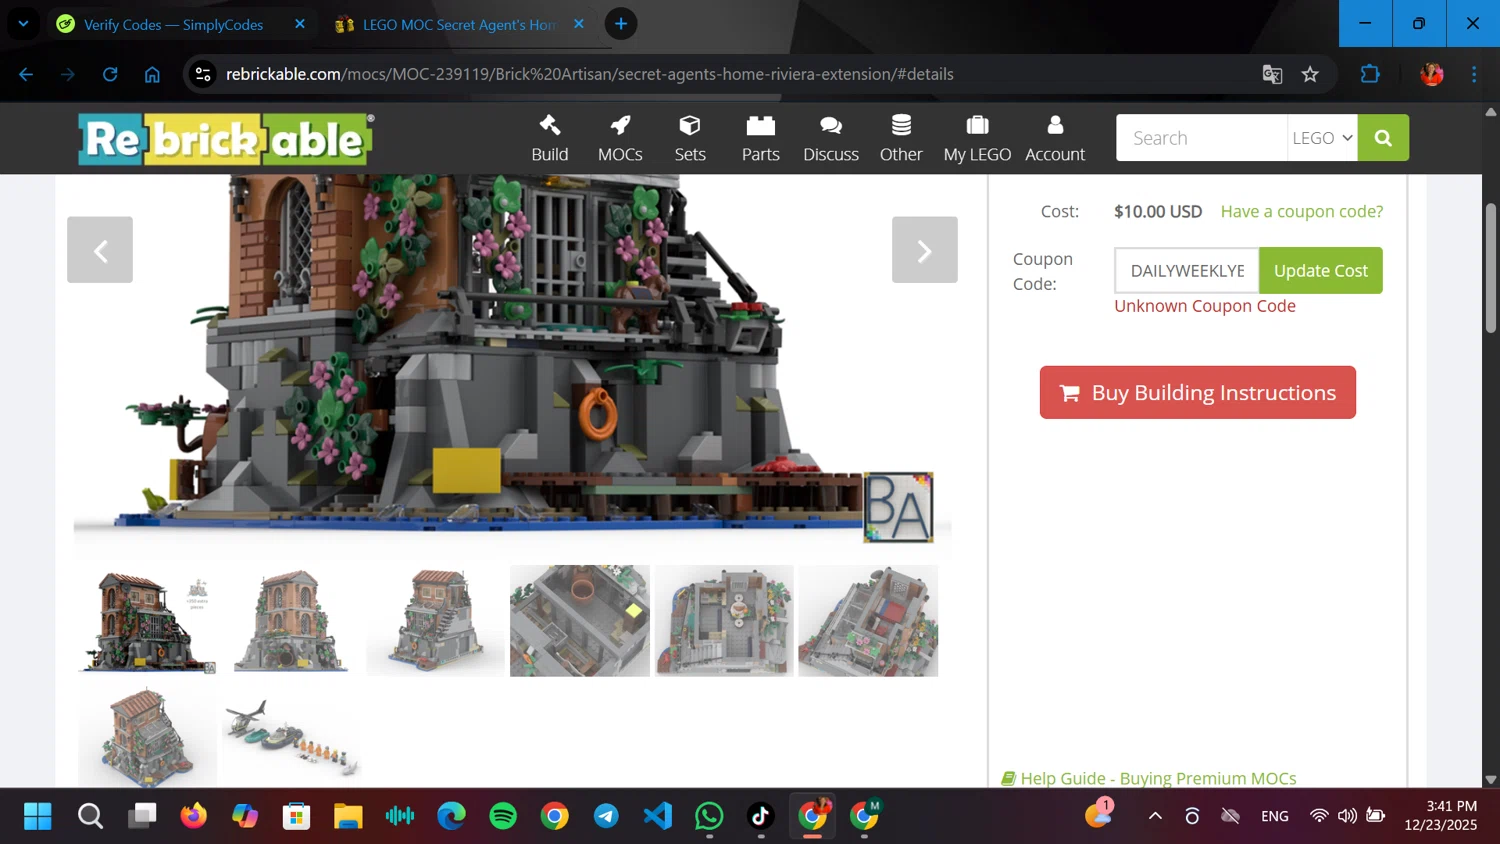Open the Windows Start menu
Viewport: 1500px width, 844px height.
pos(38,816)
